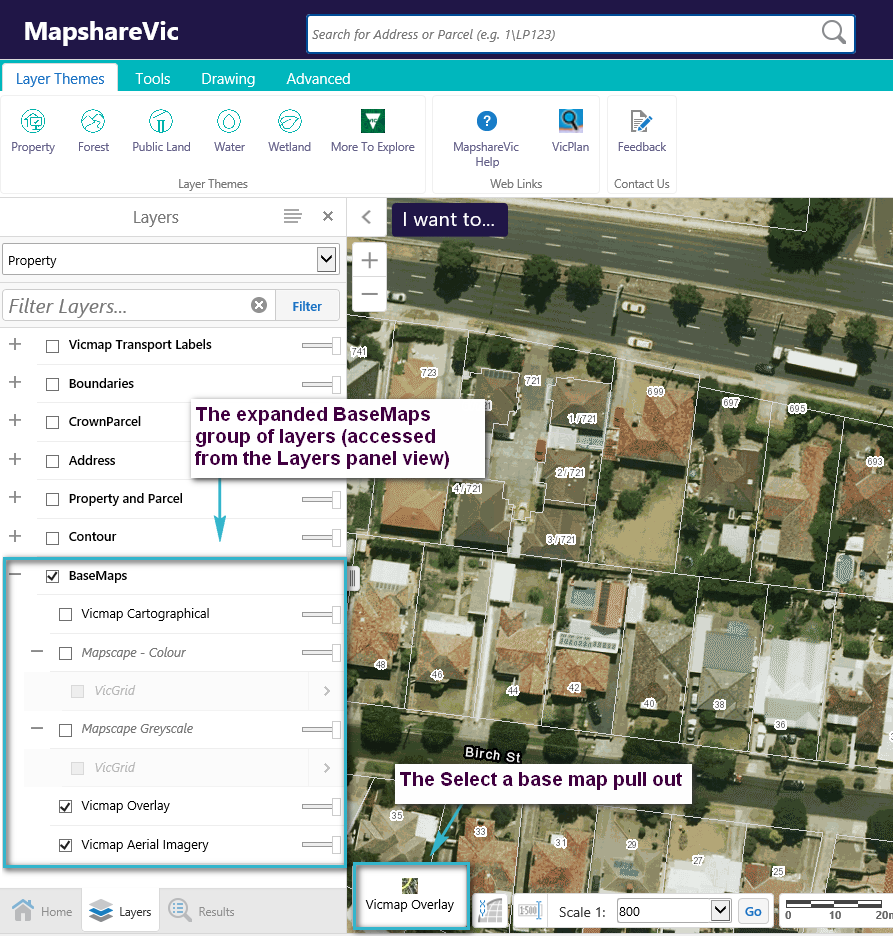Viewport: 893px width, 936px height.
Task: Go to the Home panel
Action: pos(42,911)
